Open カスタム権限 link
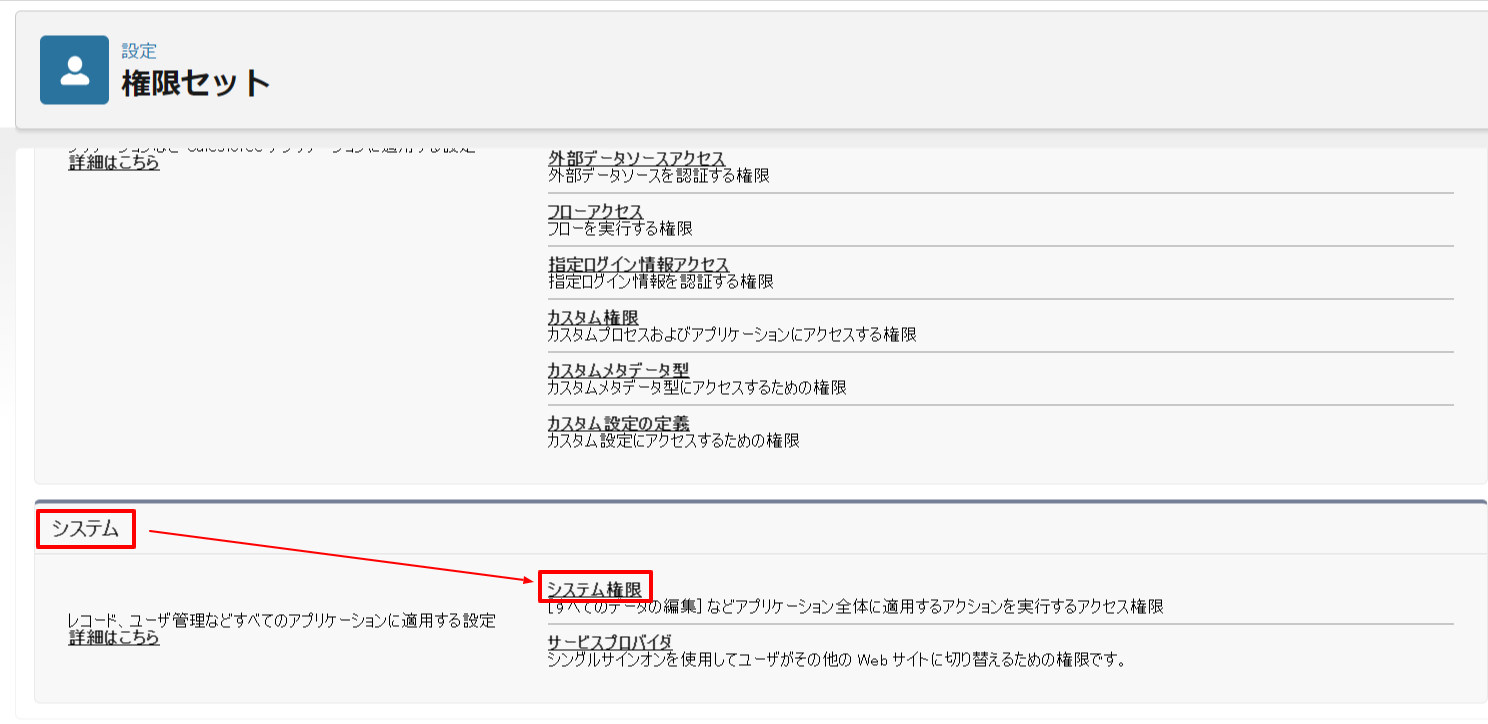 point(593,318)
